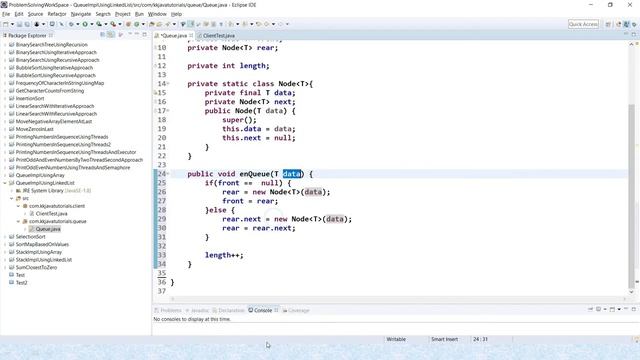
Task: Close the Queue.java editor tab
Action: coord(191,36)
